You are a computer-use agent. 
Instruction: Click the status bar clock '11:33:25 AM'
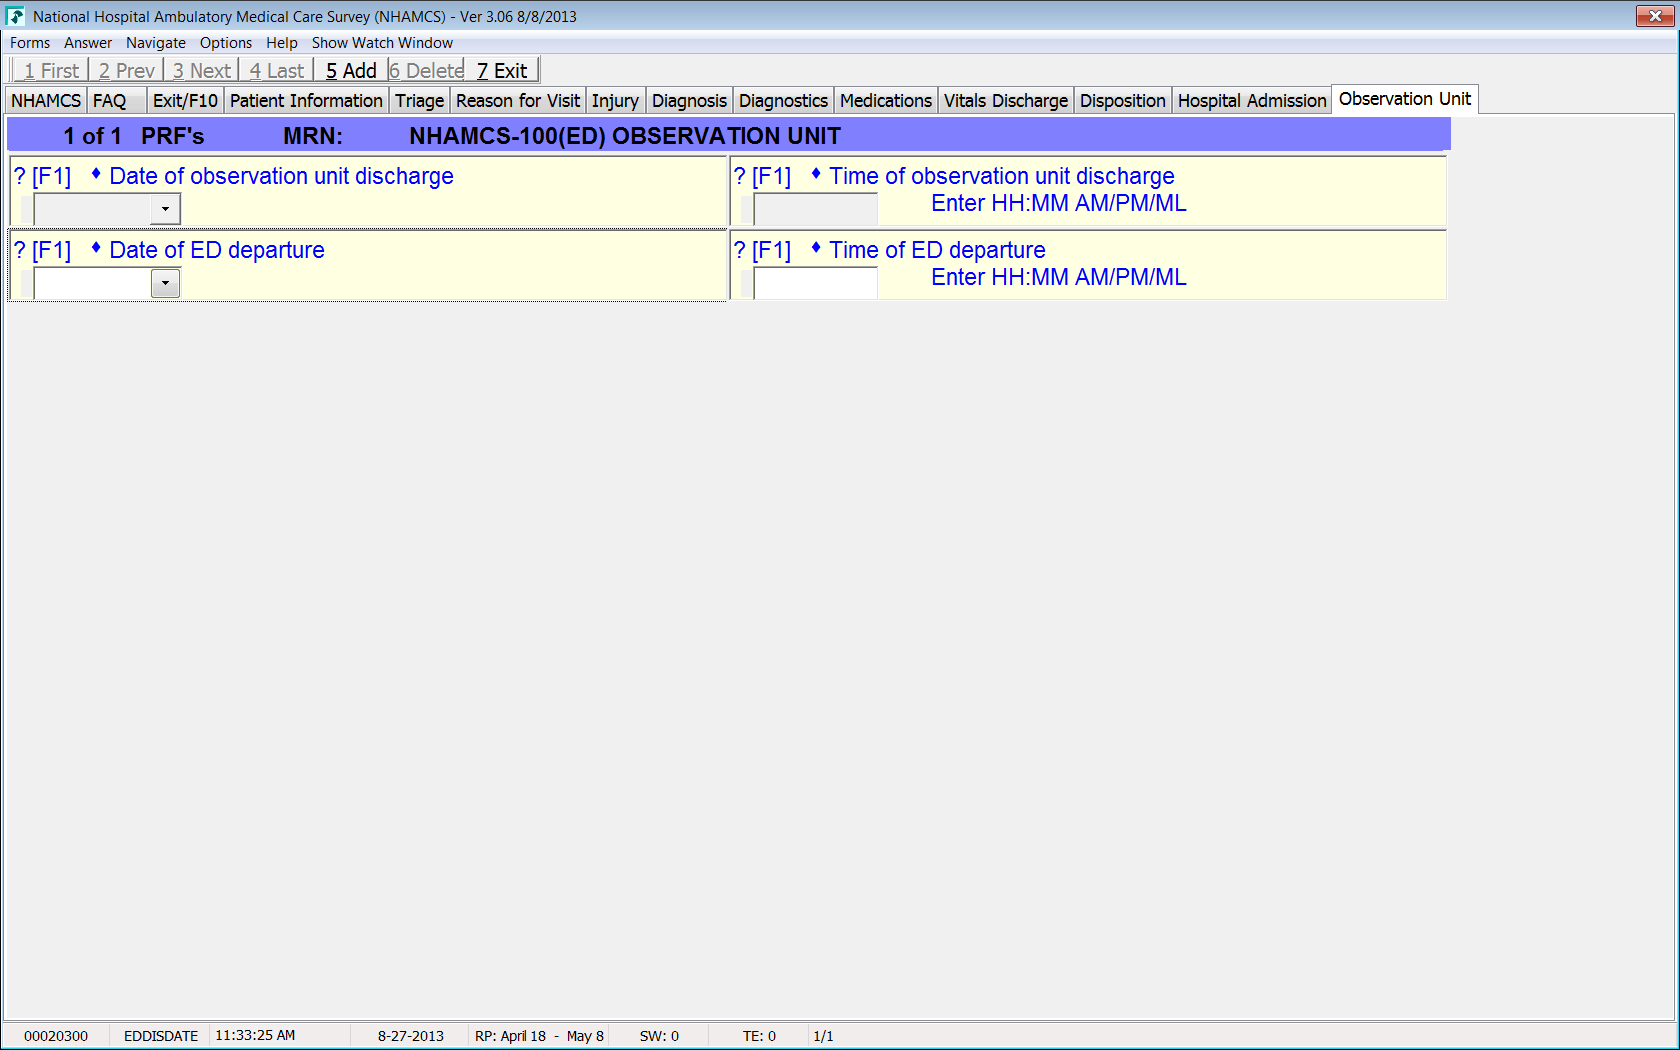(x=255, y=1035)
